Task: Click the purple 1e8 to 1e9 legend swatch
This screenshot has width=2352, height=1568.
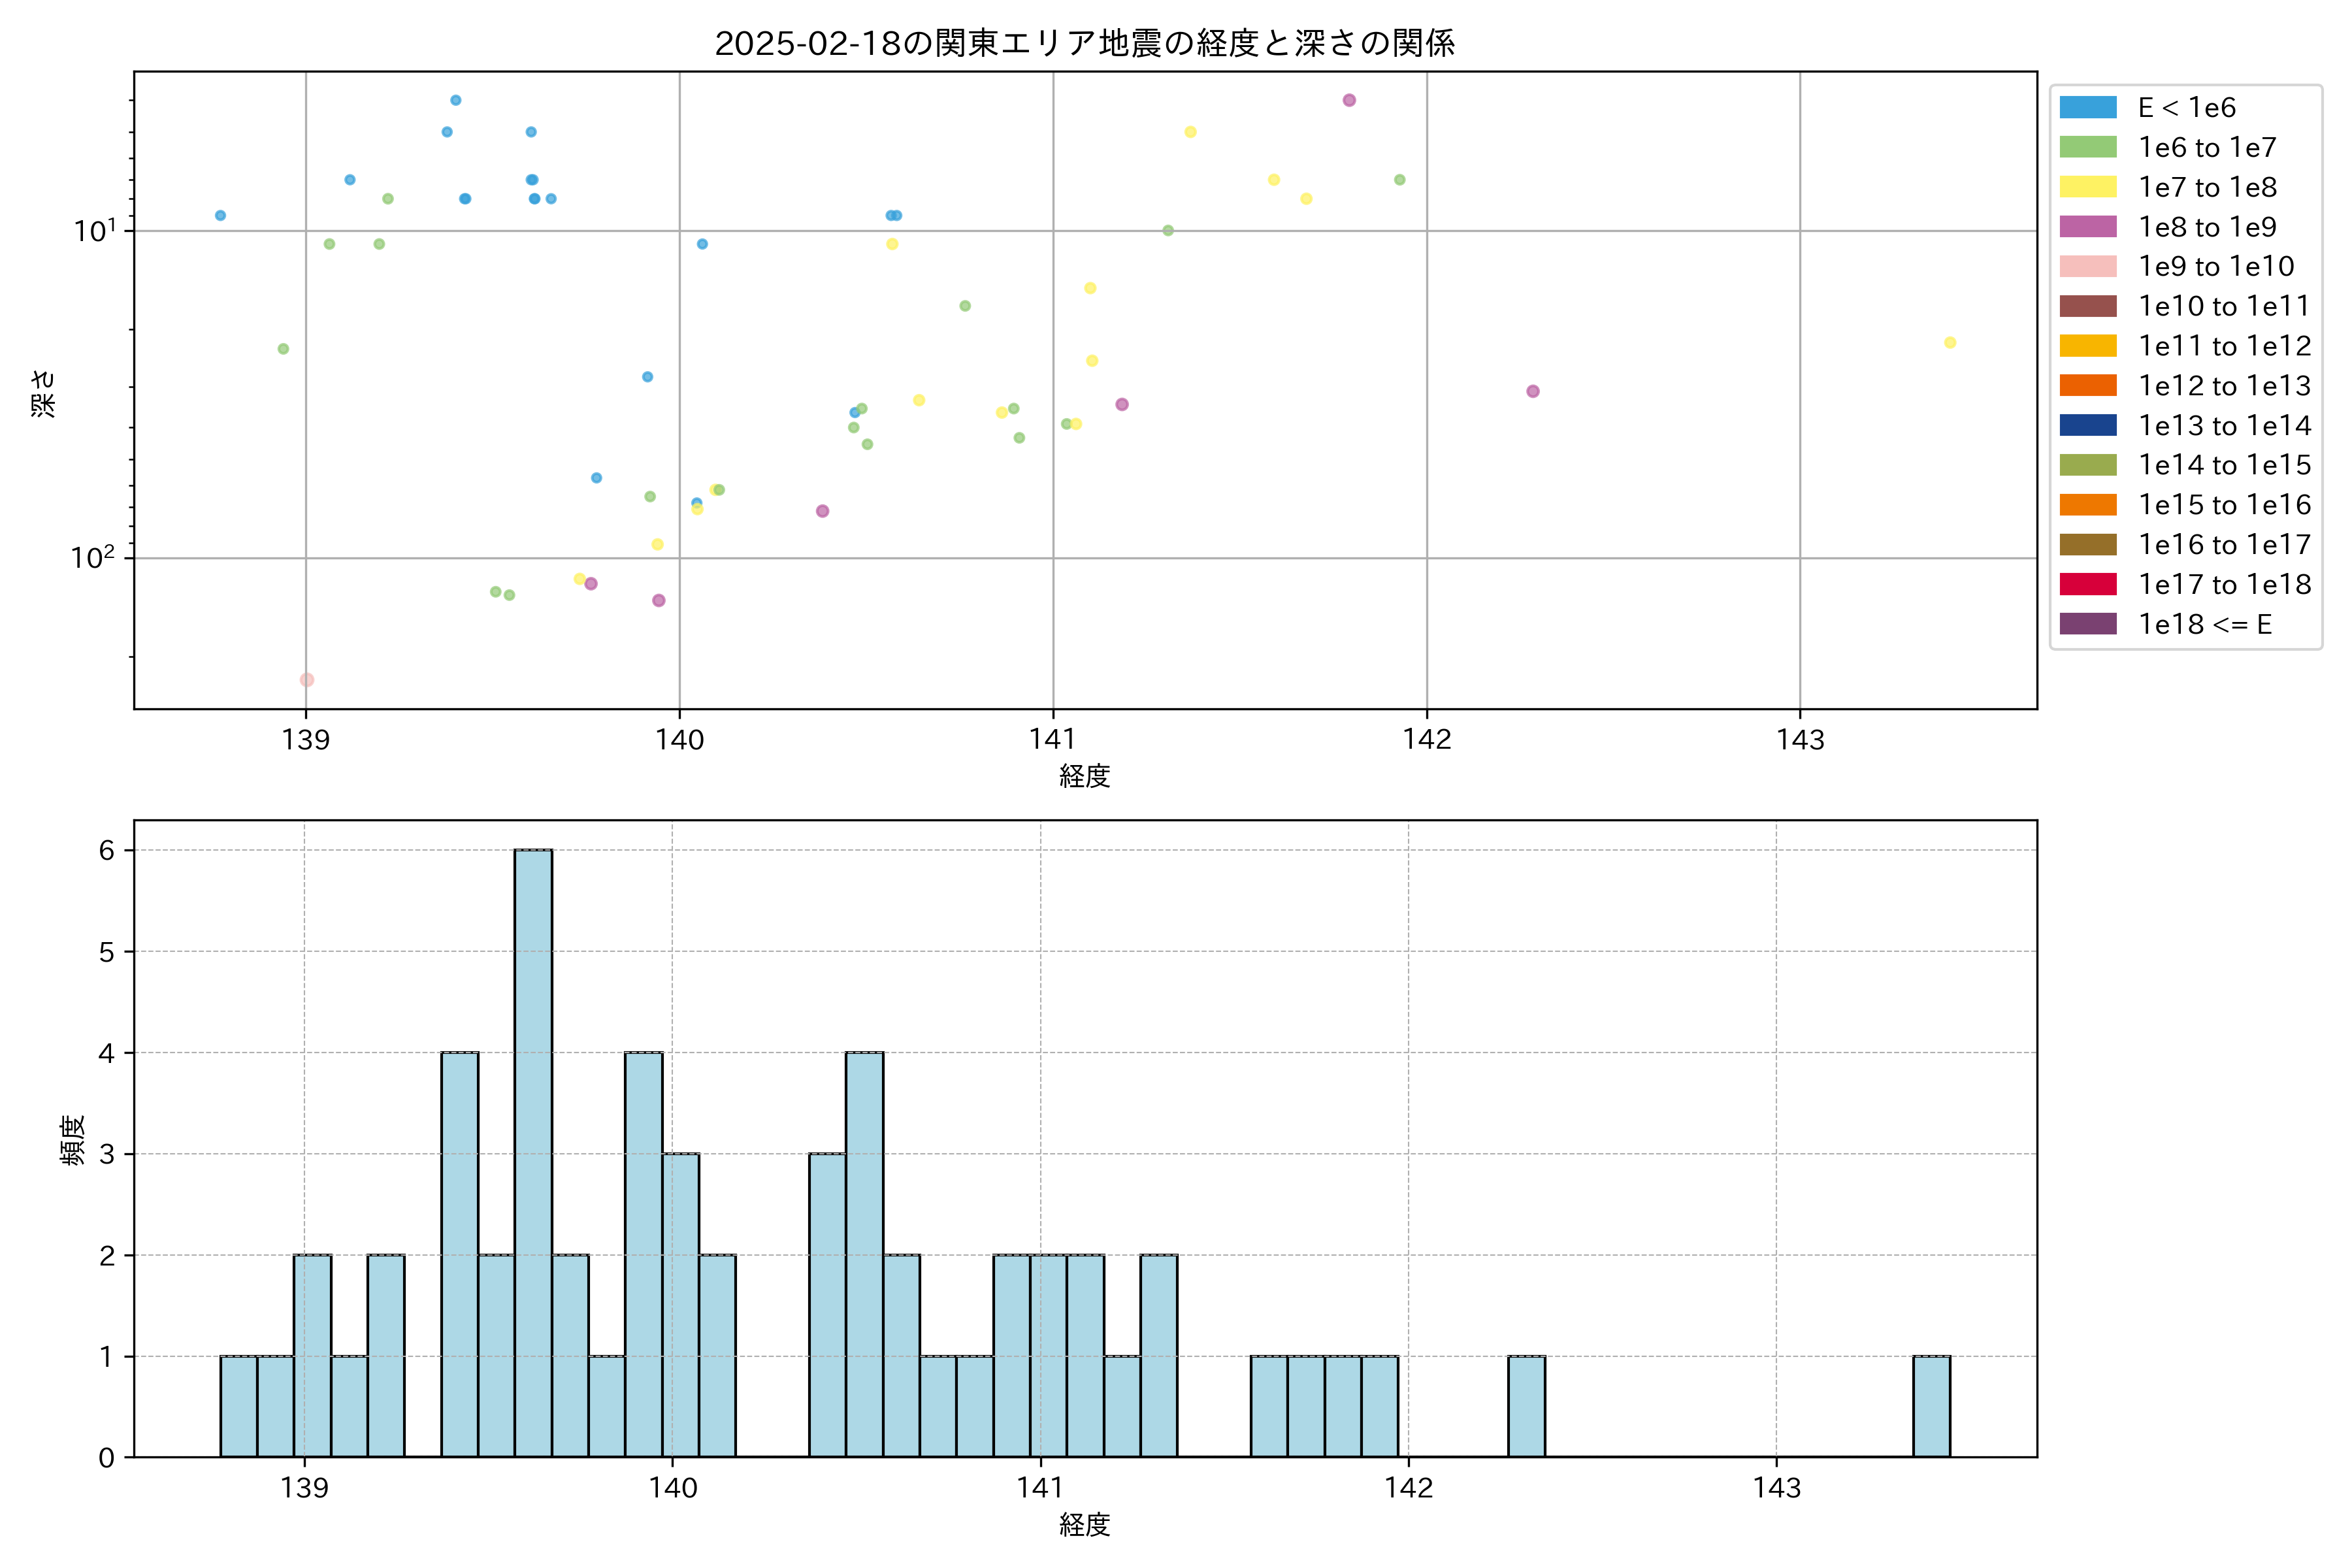Action: point(2087,227)
